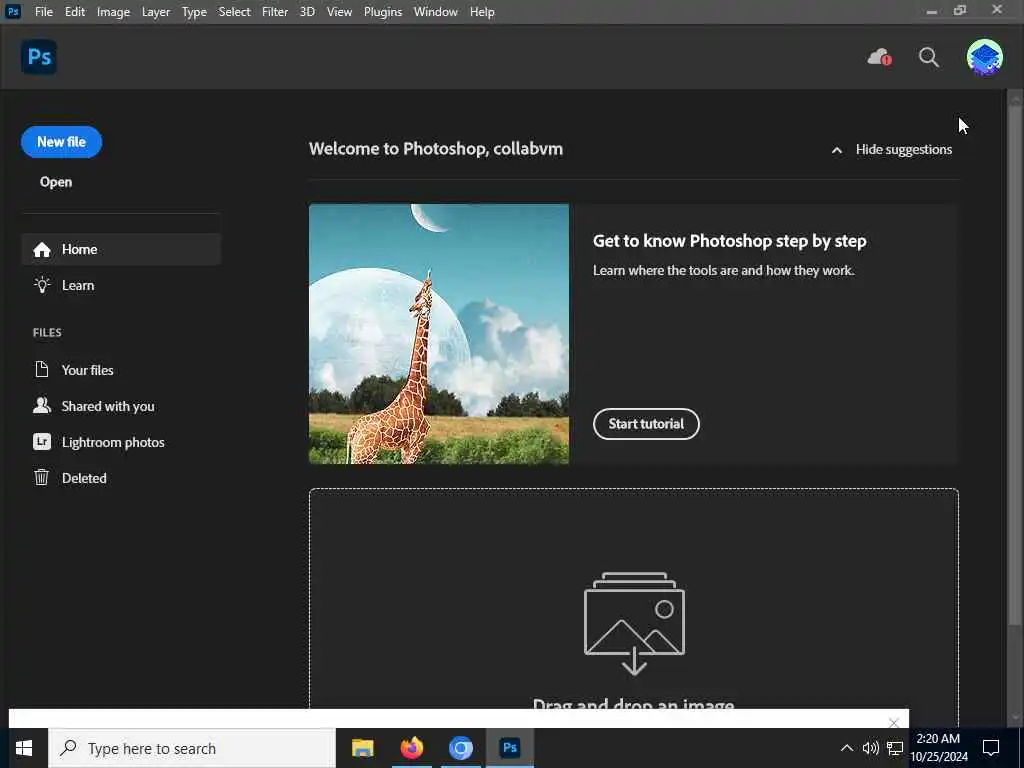Close the white notification bar
Image resolution: width=1024 pixels, height=768 pixels.
click(x=893, y=722)
